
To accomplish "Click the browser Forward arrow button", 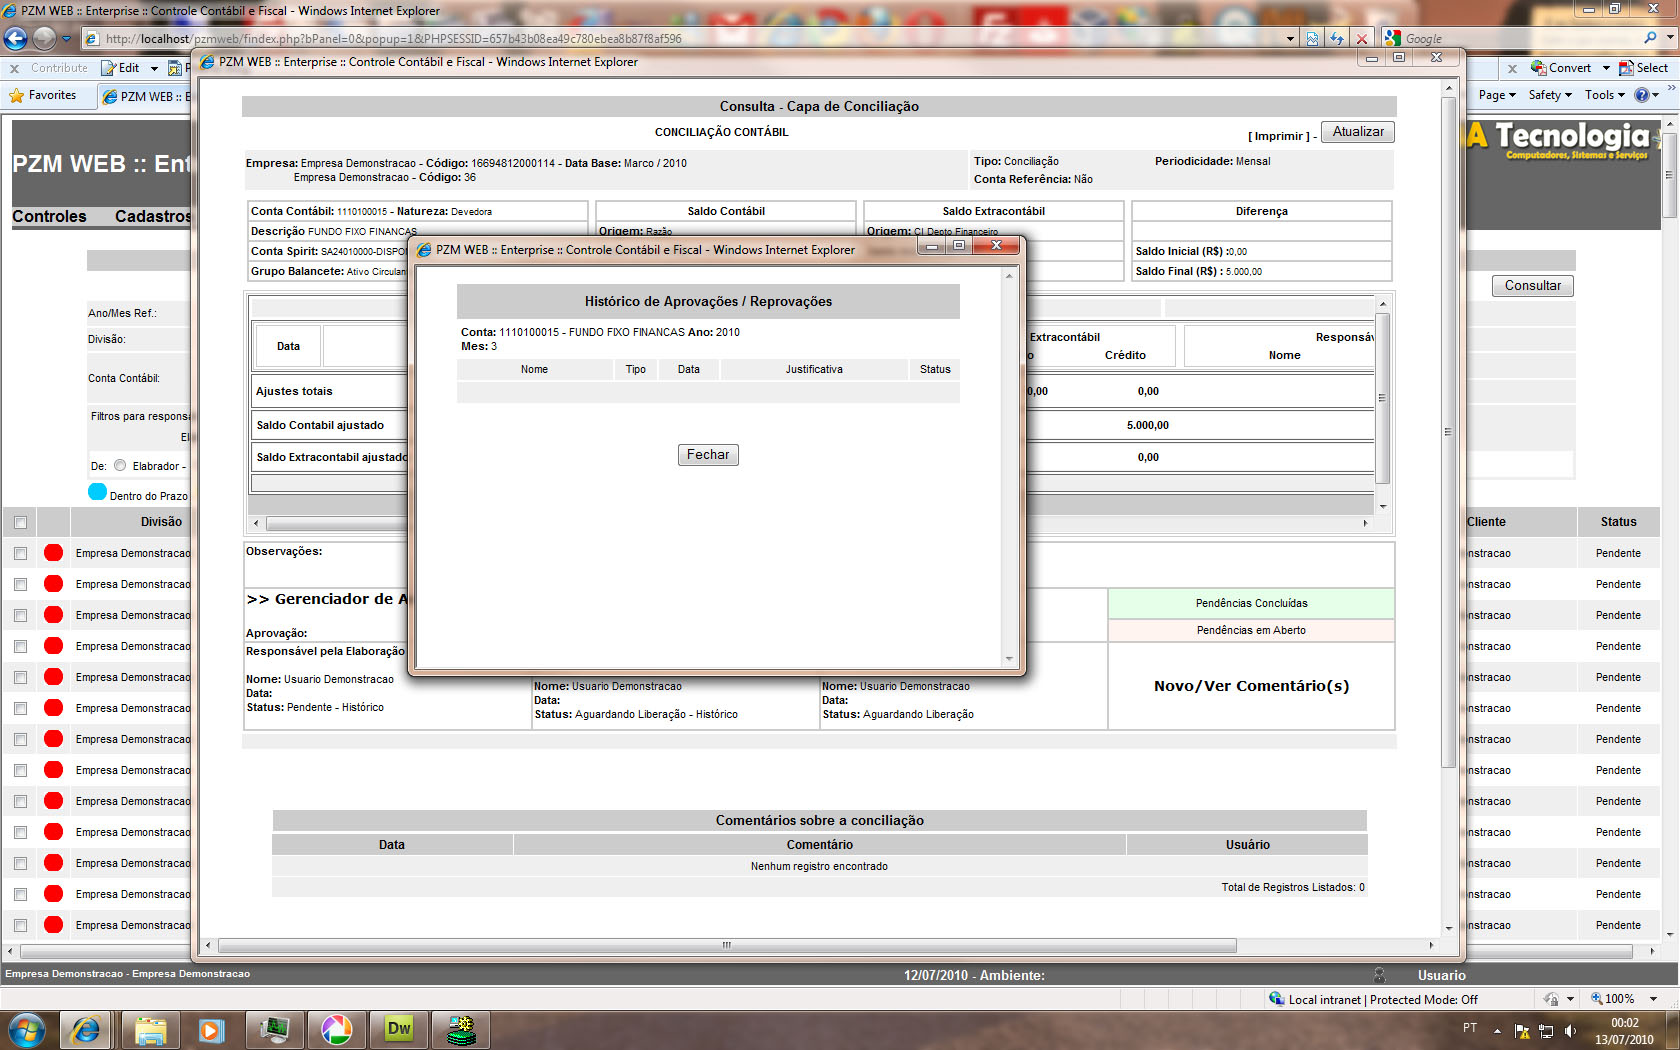I will tap(44, 38).
